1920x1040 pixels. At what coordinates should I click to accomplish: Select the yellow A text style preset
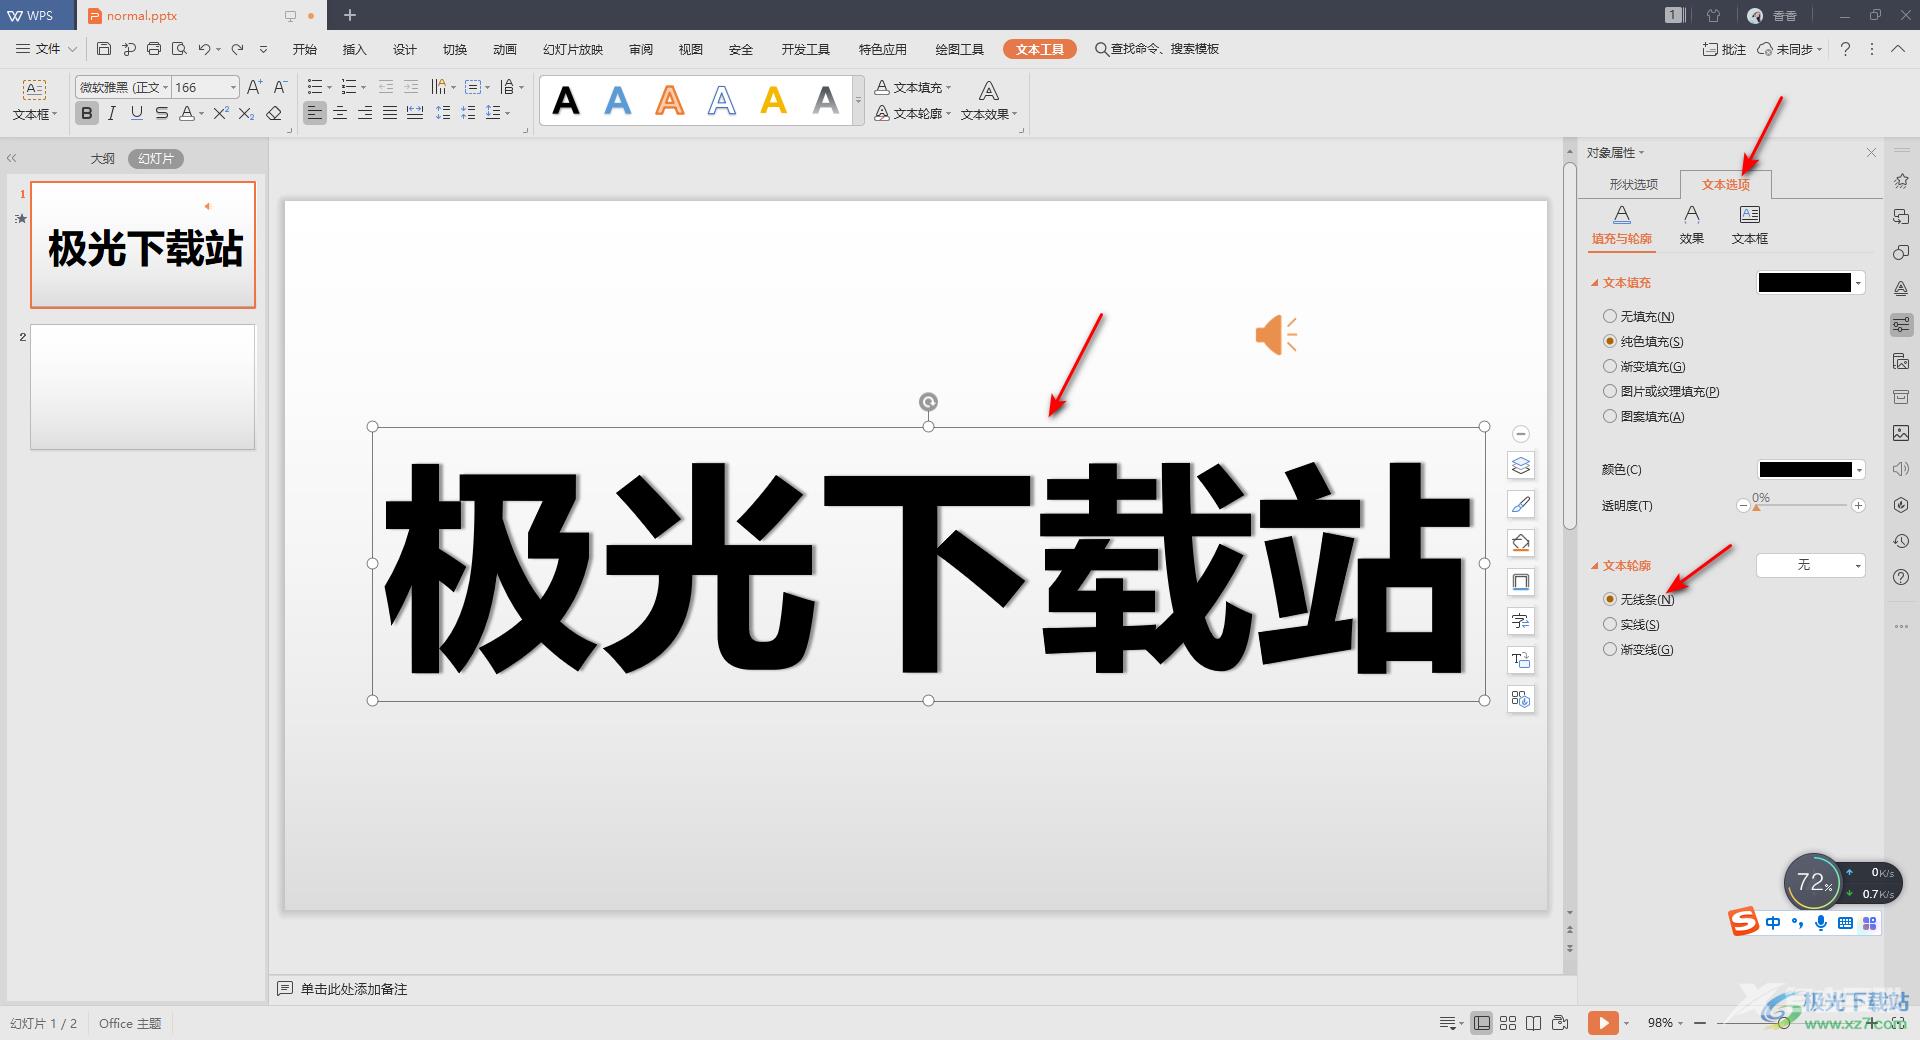click(774, 100)
